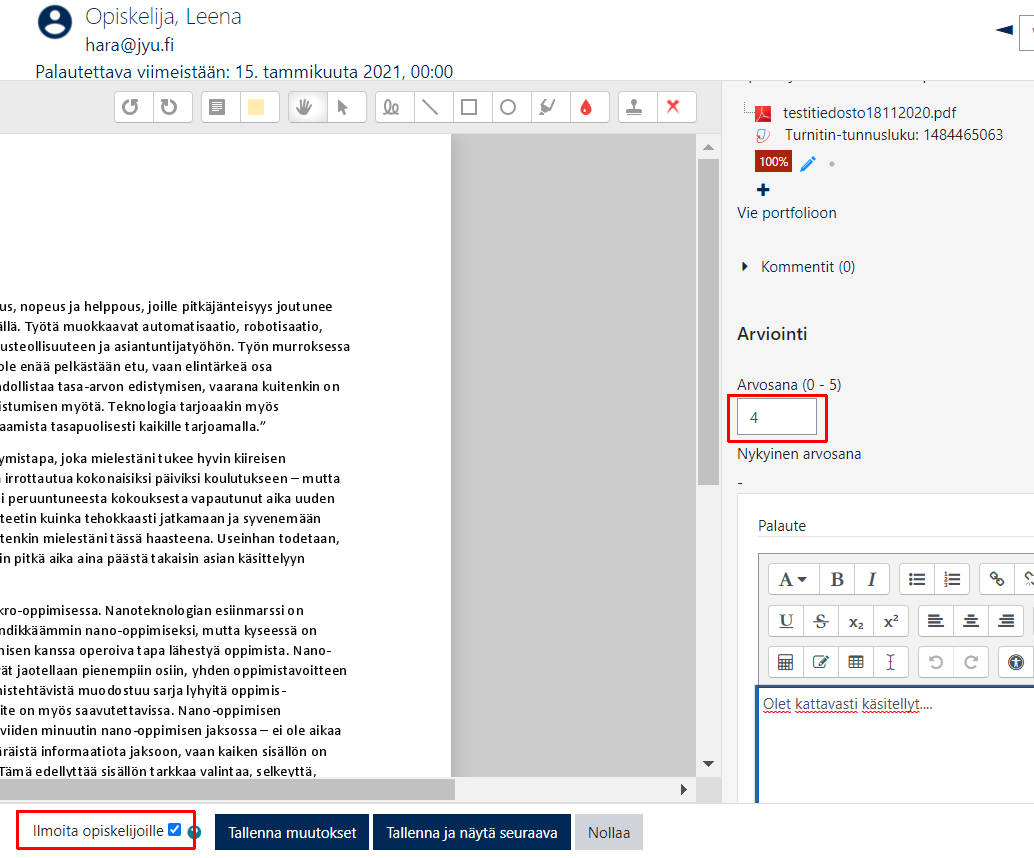Click the Turnitin edit pencil icon
The height and width of the screenshot is (858, 1034).
point(808,163)
